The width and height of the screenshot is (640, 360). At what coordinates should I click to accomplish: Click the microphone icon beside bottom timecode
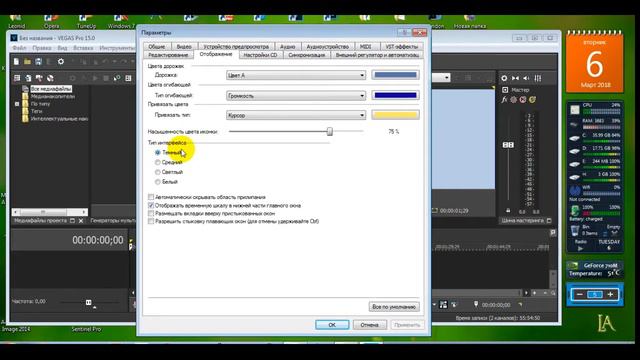pyautogui.click(x=476, y=304)
